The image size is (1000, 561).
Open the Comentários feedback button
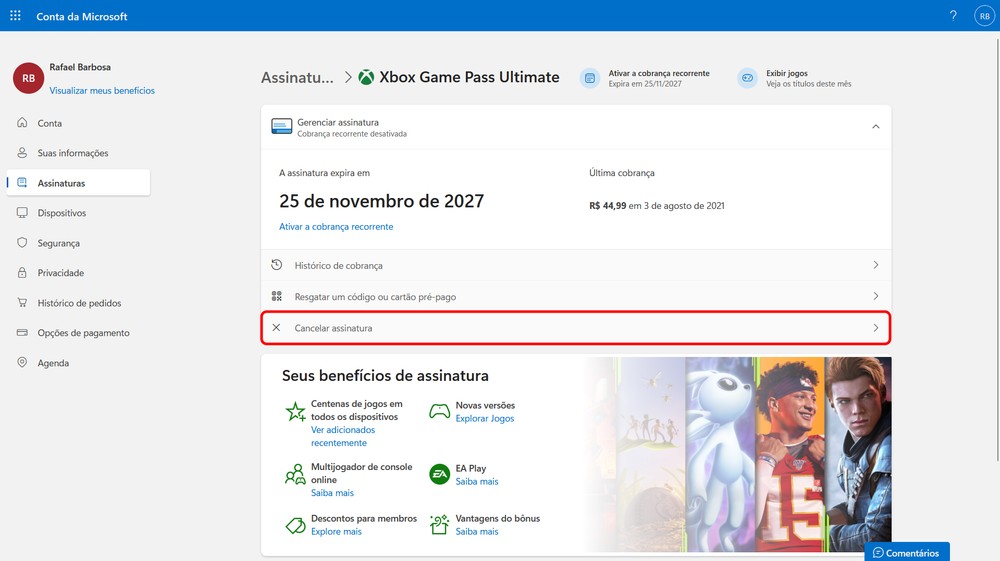pos(906,552)
